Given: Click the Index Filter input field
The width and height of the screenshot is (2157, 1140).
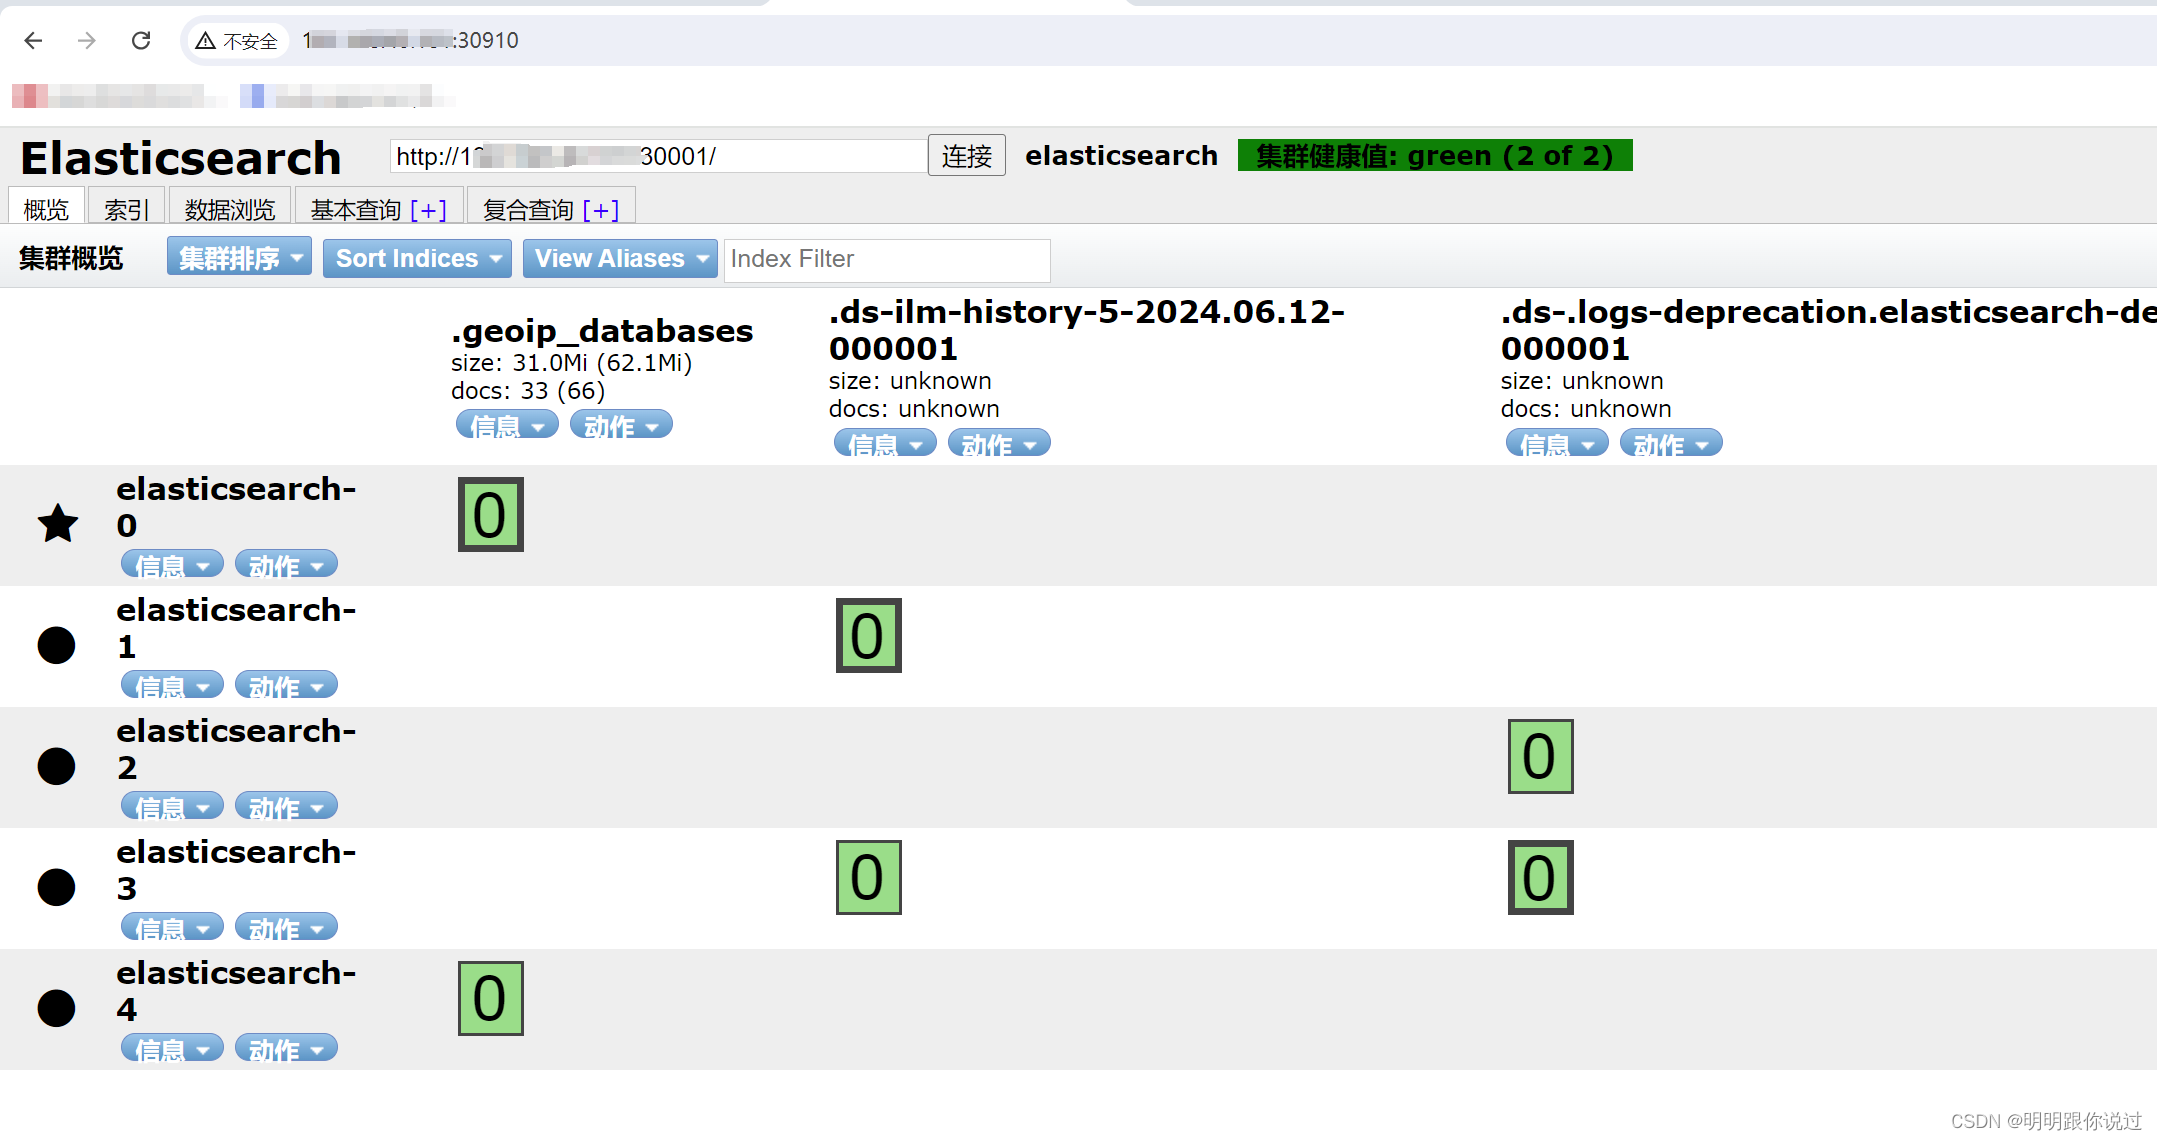Looking at the screenshot, I should click(882, 260).
